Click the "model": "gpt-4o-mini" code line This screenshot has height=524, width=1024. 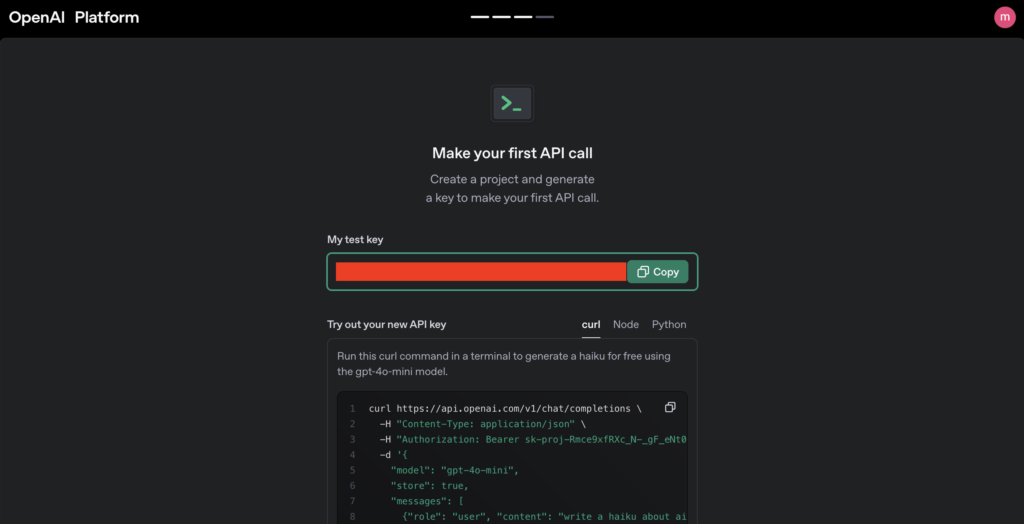click(455, 470)
